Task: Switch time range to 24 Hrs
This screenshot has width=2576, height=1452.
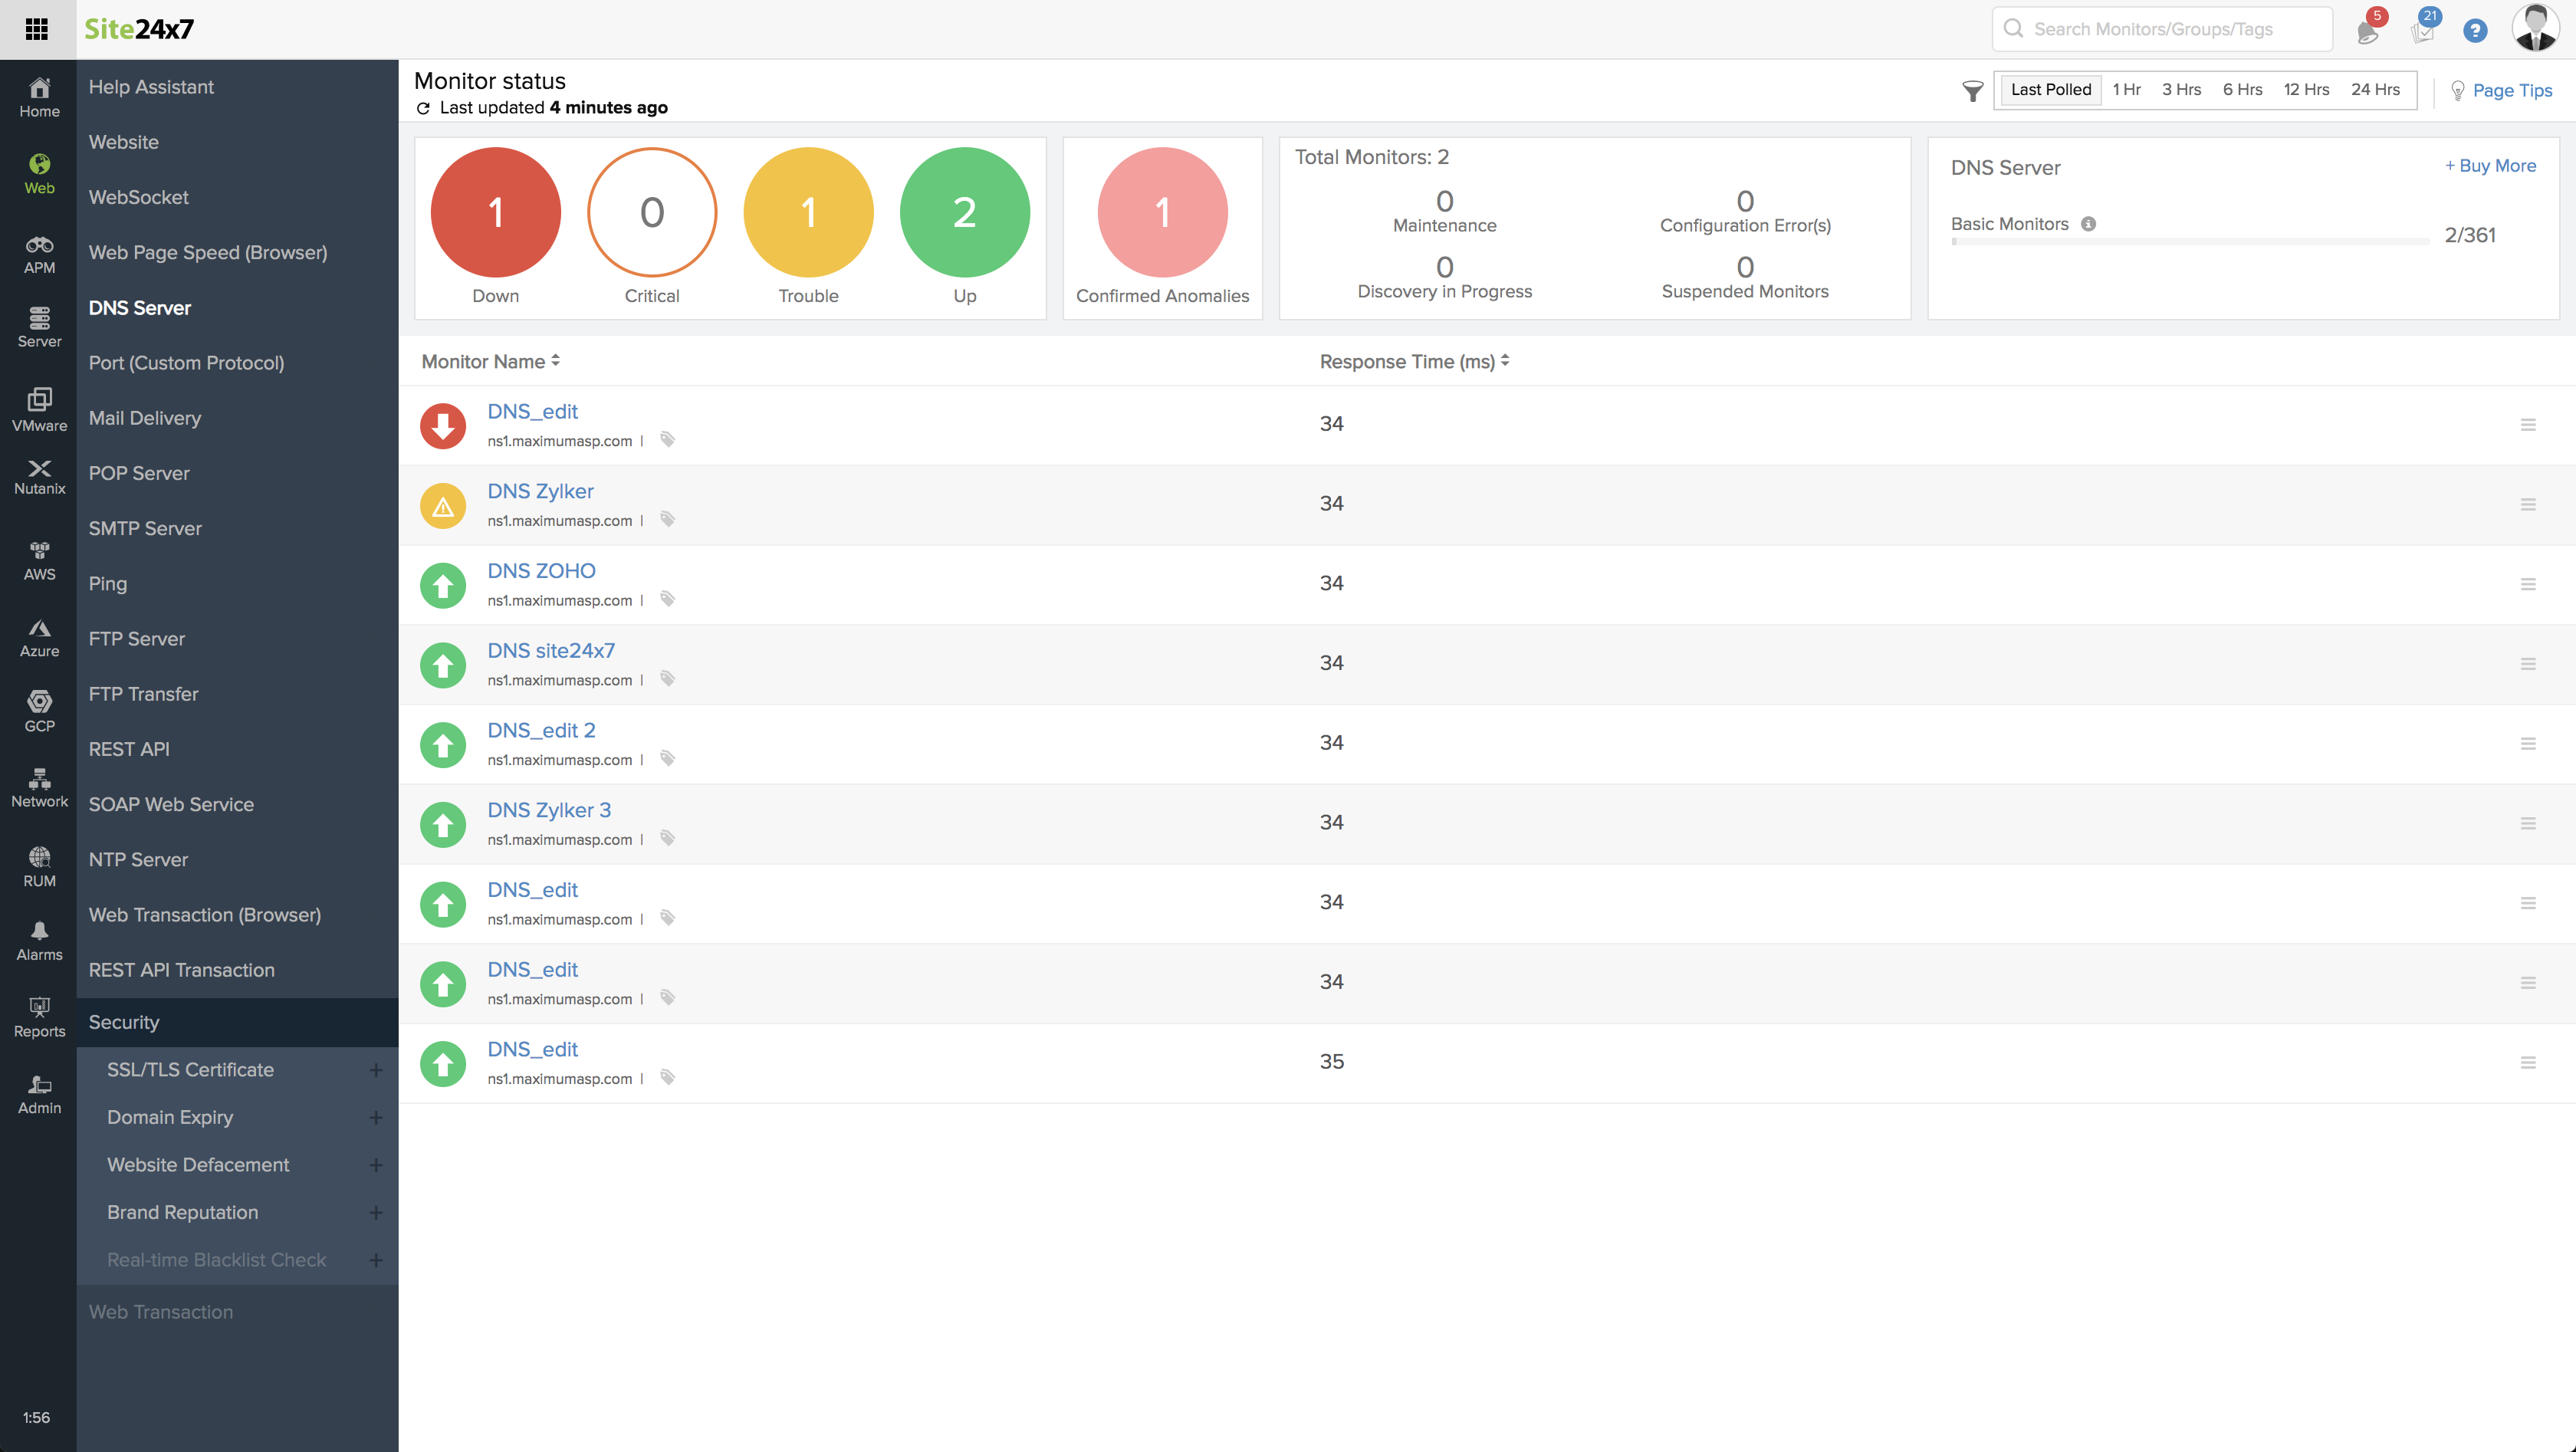Action: click(2375, 90)
